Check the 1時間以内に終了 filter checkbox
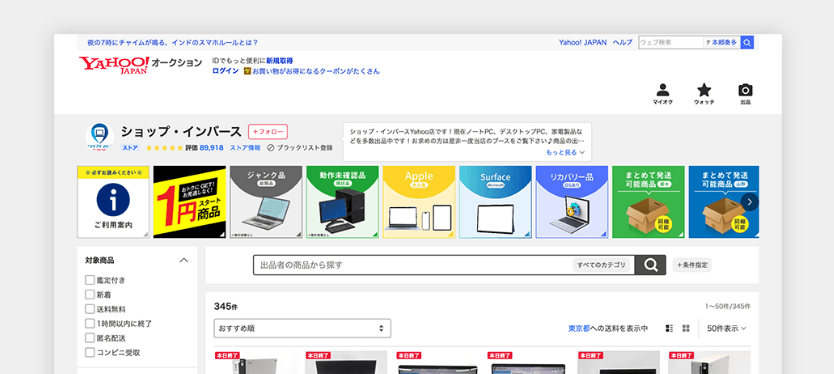834x374 pixels. coord(90,323)
